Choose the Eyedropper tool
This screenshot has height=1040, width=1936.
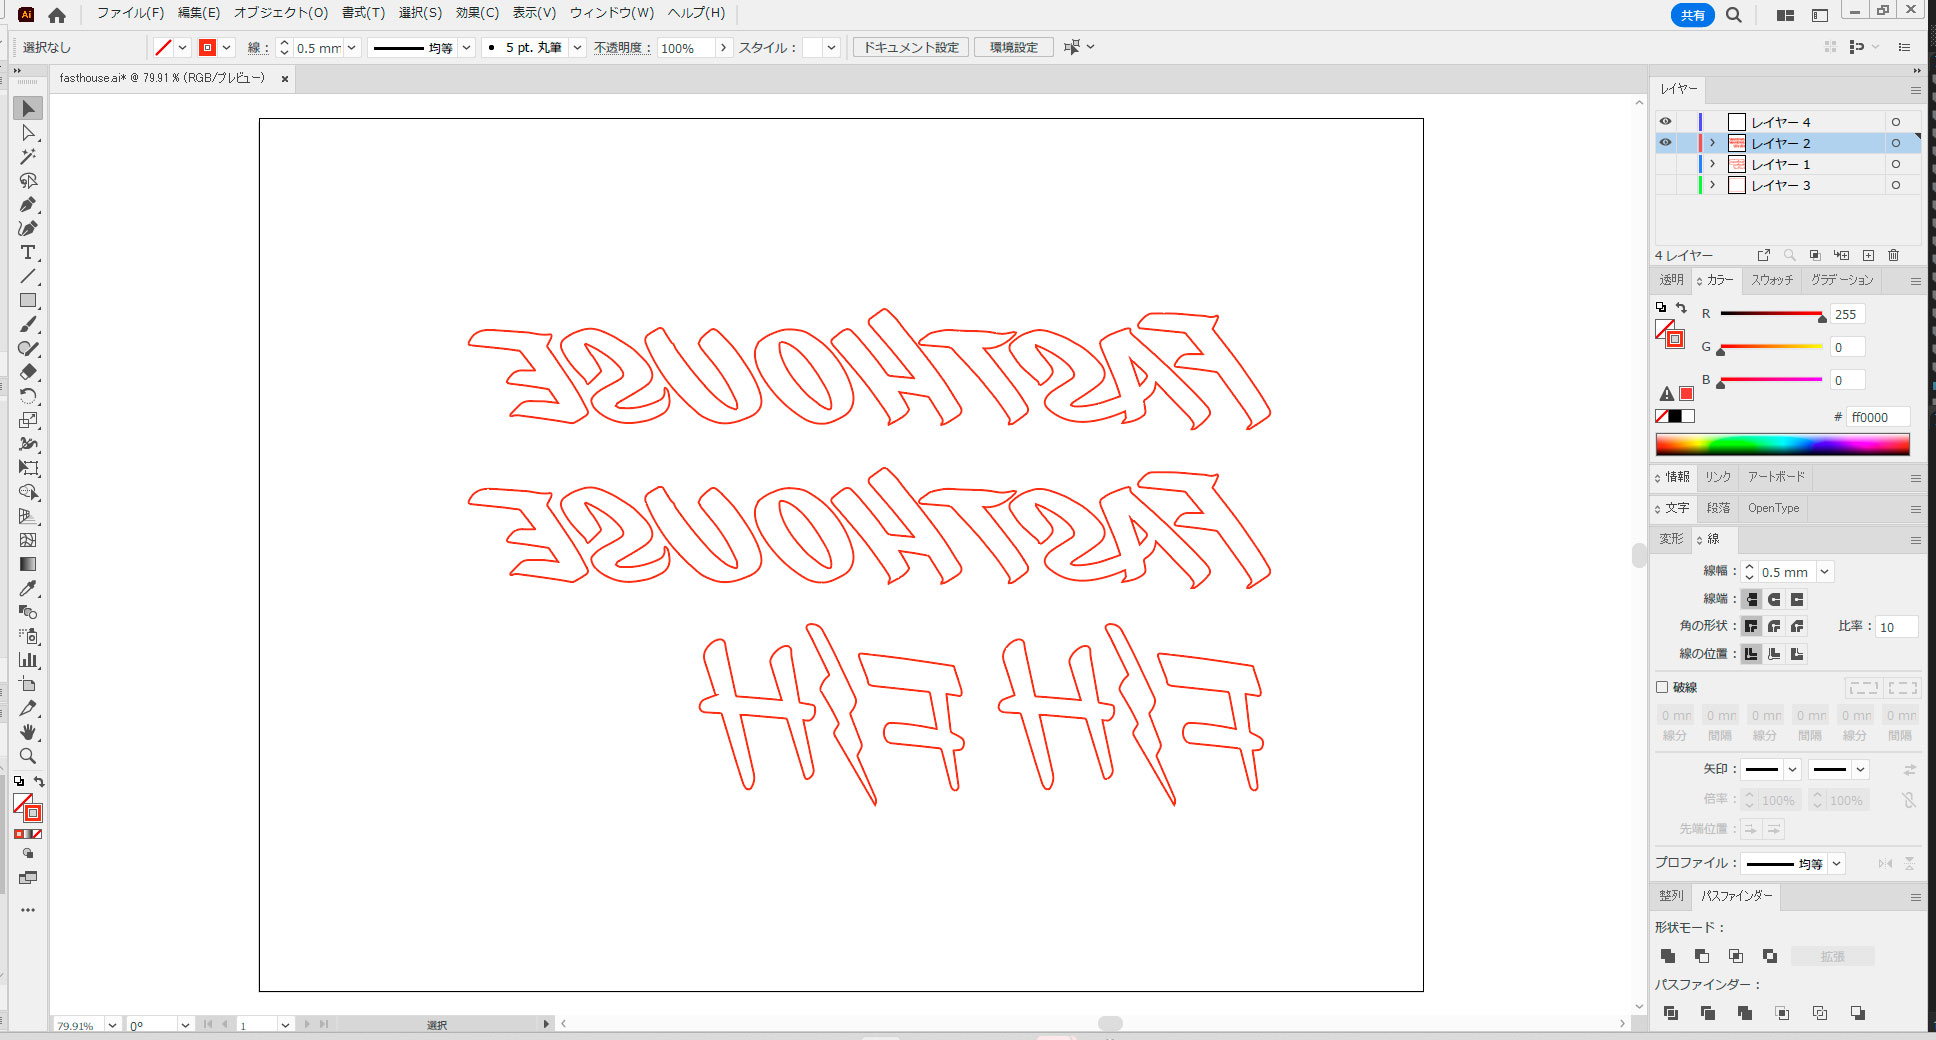click(x=28, y=588)
